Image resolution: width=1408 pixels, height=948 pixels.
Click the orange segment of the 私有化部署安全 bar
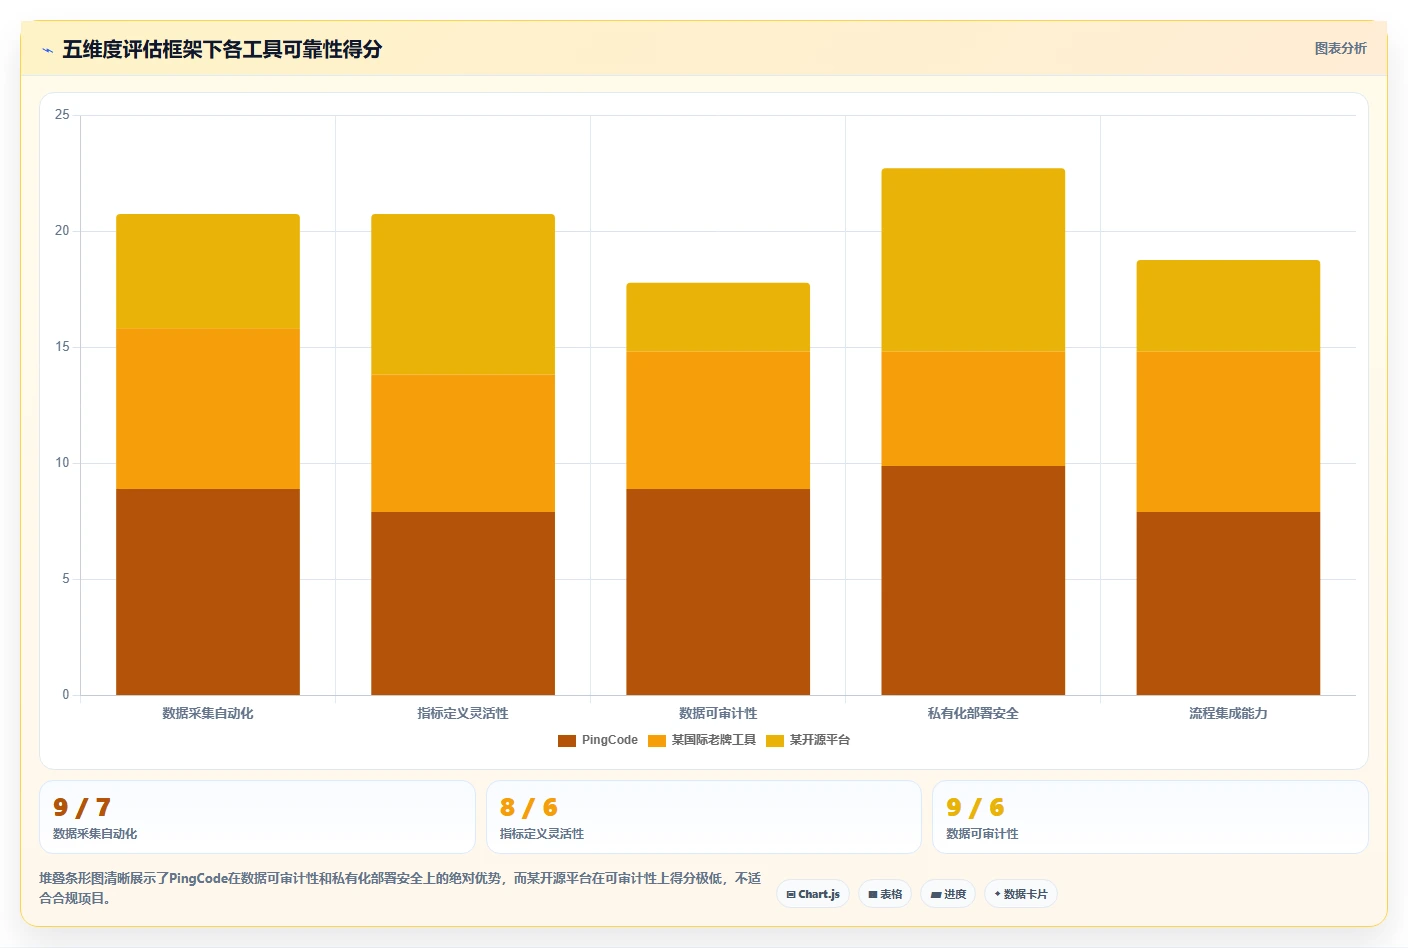pyautogui.click(x=973, y=409)
